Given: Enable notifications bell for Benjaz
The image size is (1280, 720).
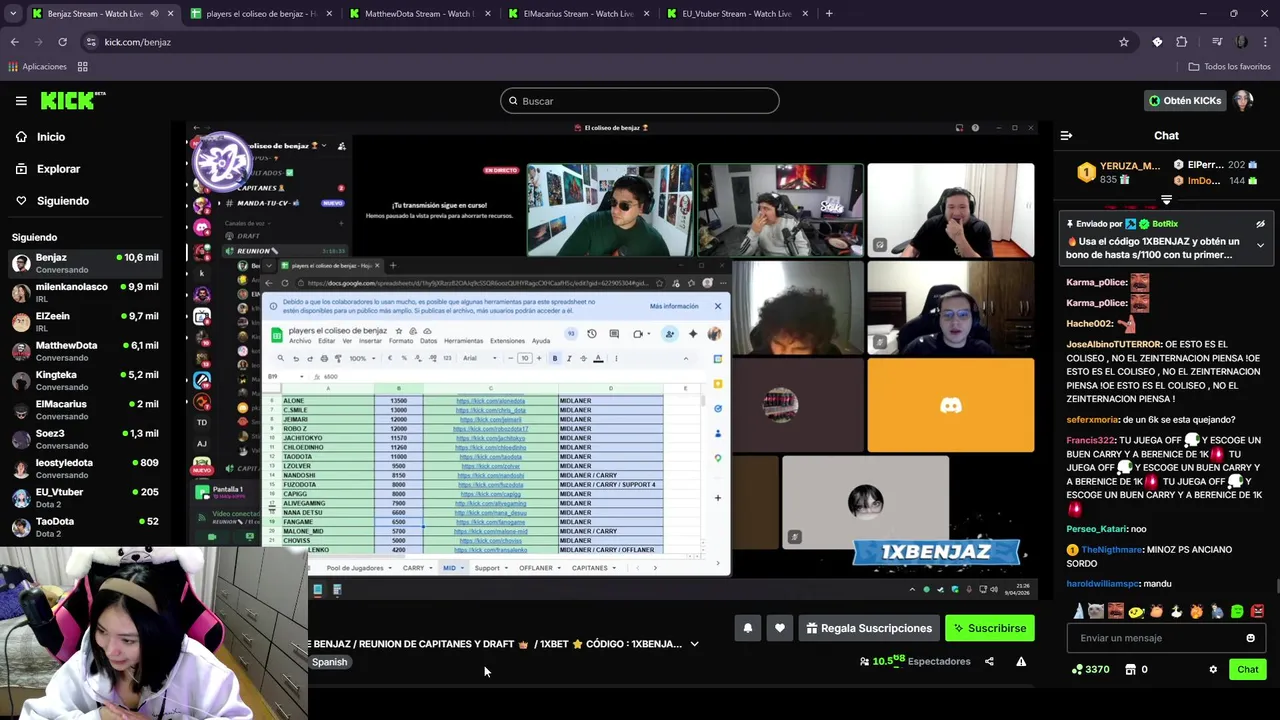Looking at the screenshot, I should coord(747,628).
